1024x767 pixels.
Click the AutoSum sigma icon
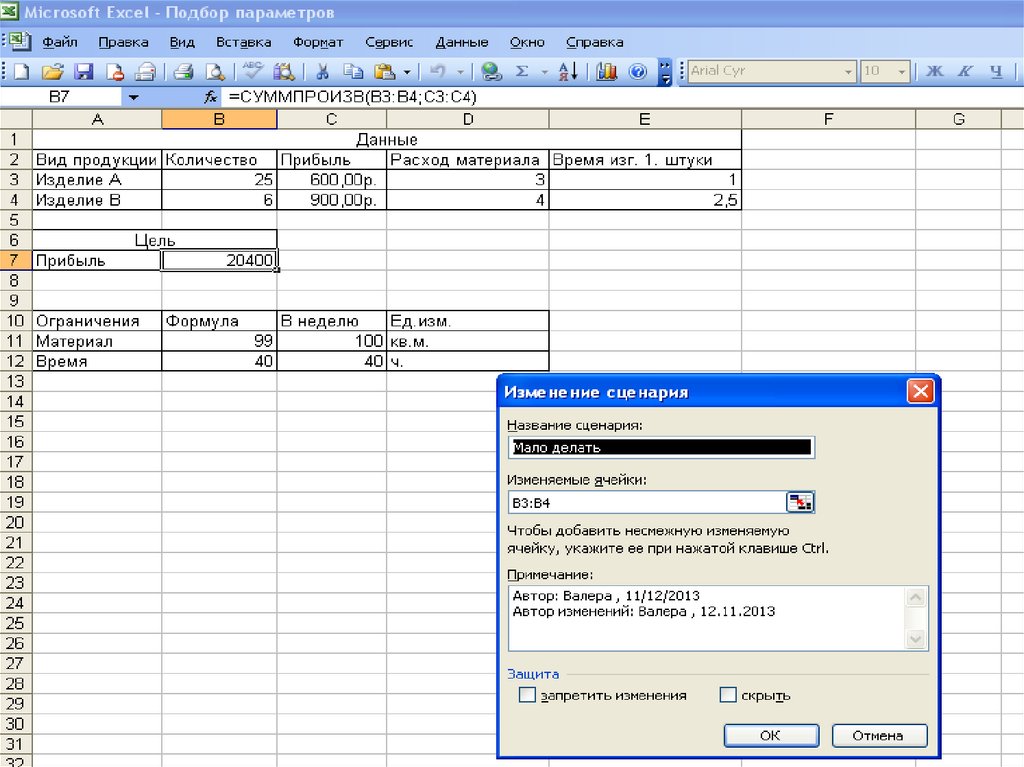pos(521,71)
